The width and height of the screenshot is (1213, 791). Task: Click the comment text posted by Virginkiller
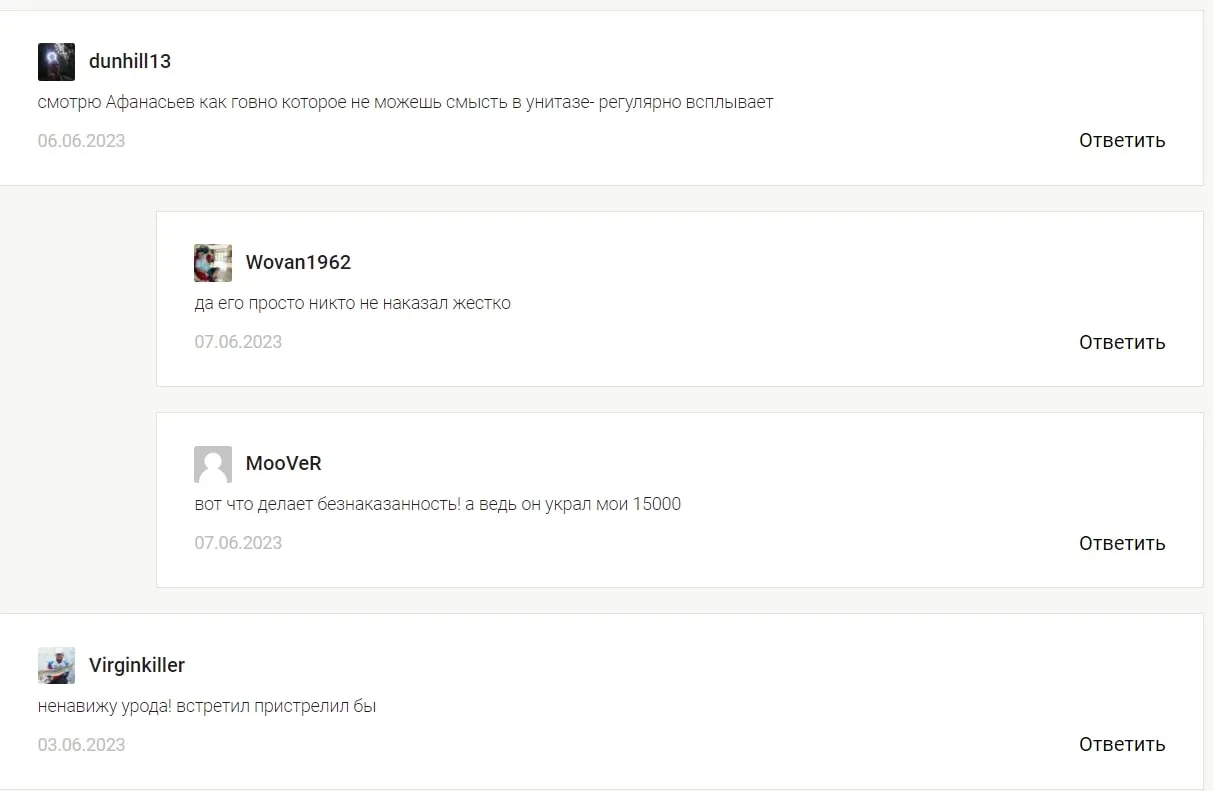click(207, 706)
